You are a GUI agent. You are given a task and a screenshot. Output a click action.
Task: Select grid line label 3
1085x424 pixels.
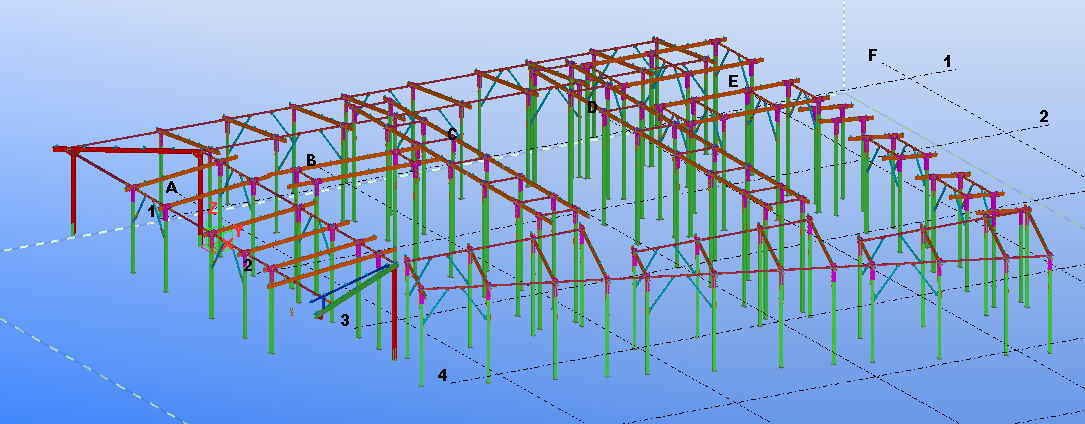click(344, 320)
